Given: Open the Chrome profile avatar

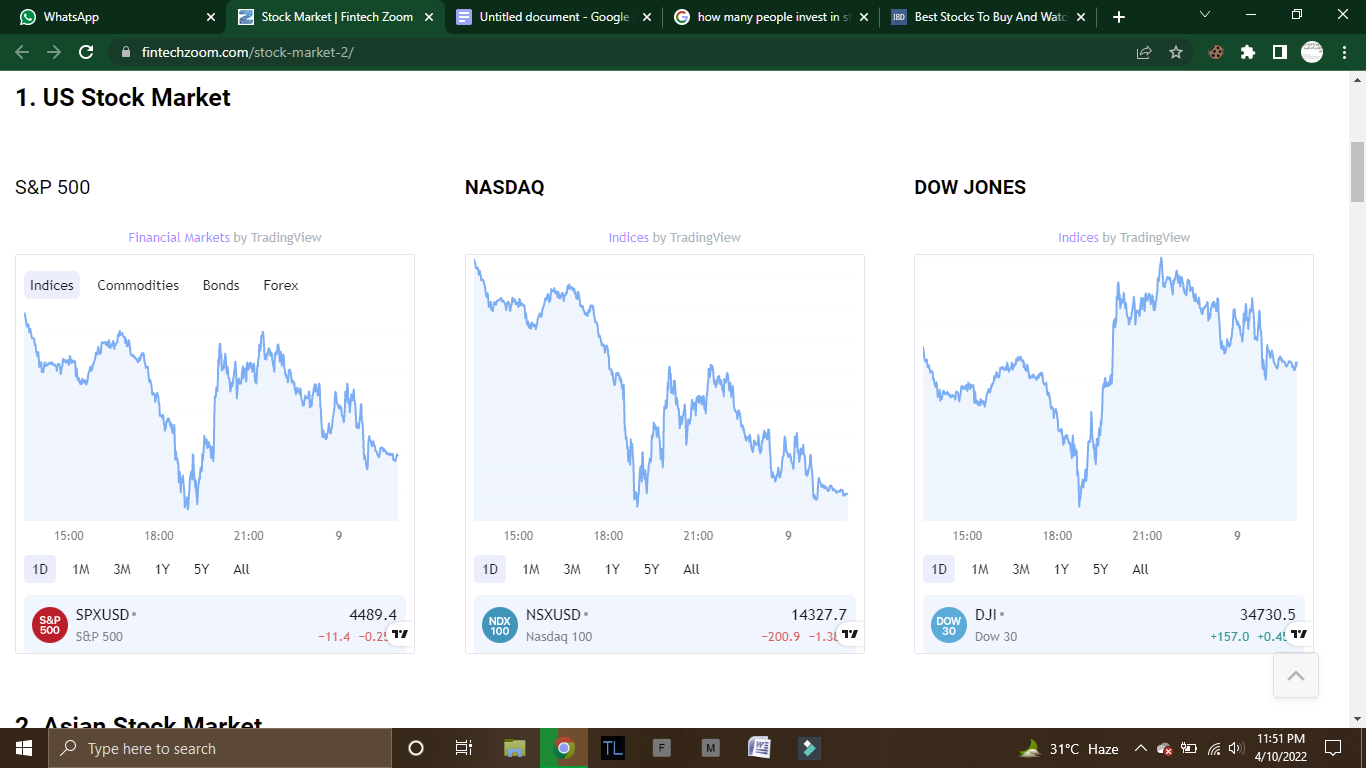Looking at the screenshot, I should (x=1312, y=52).
